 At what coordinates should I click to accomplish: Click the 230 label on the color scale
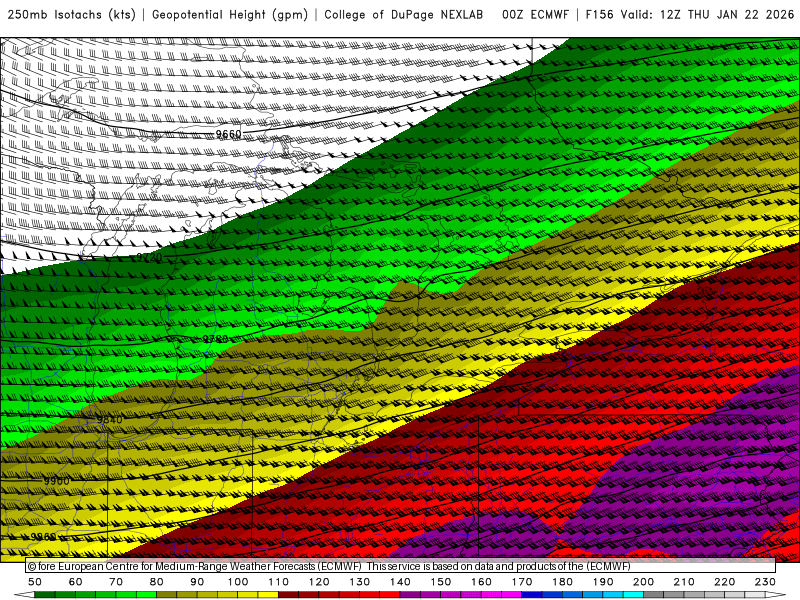pos(766,582)
